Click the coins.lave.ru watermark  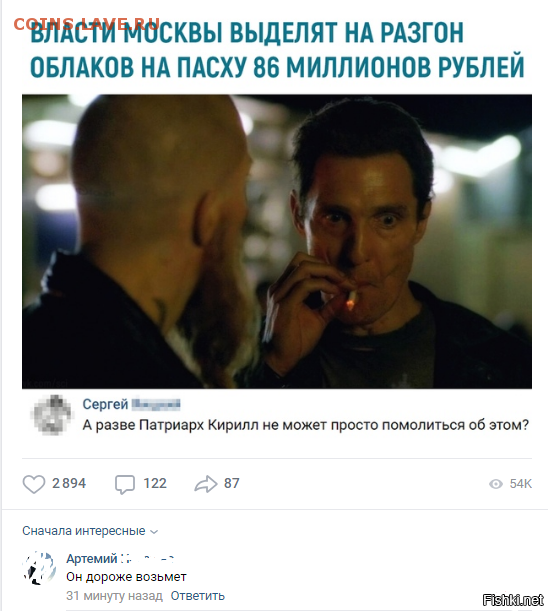87,24
